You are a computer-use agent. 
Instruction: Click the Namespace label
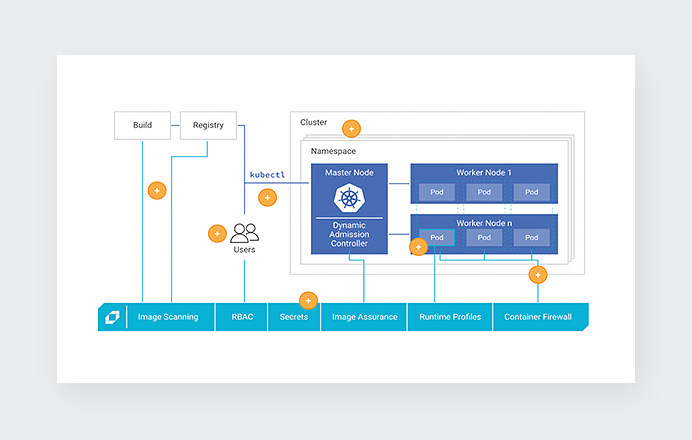pyautogui.click(x=333, y=151)
